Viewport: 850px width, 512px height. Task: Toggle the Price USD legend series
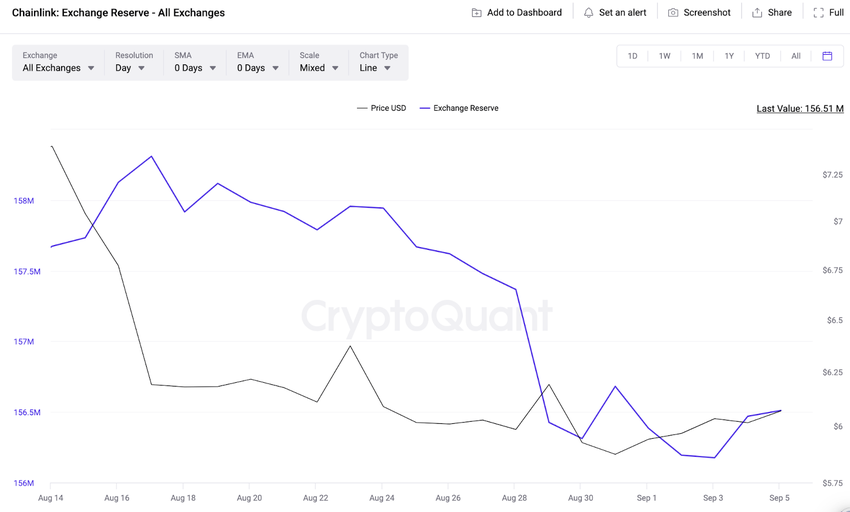point(382,108)
